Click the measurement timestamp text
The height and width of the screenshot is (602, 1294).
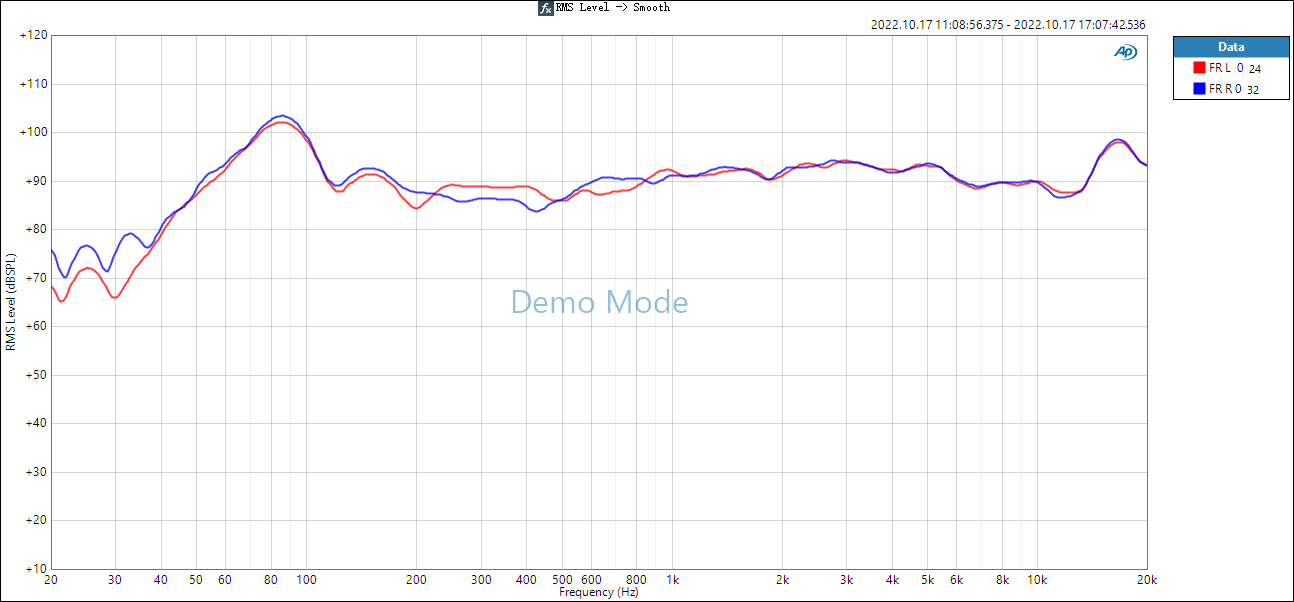1008,25
